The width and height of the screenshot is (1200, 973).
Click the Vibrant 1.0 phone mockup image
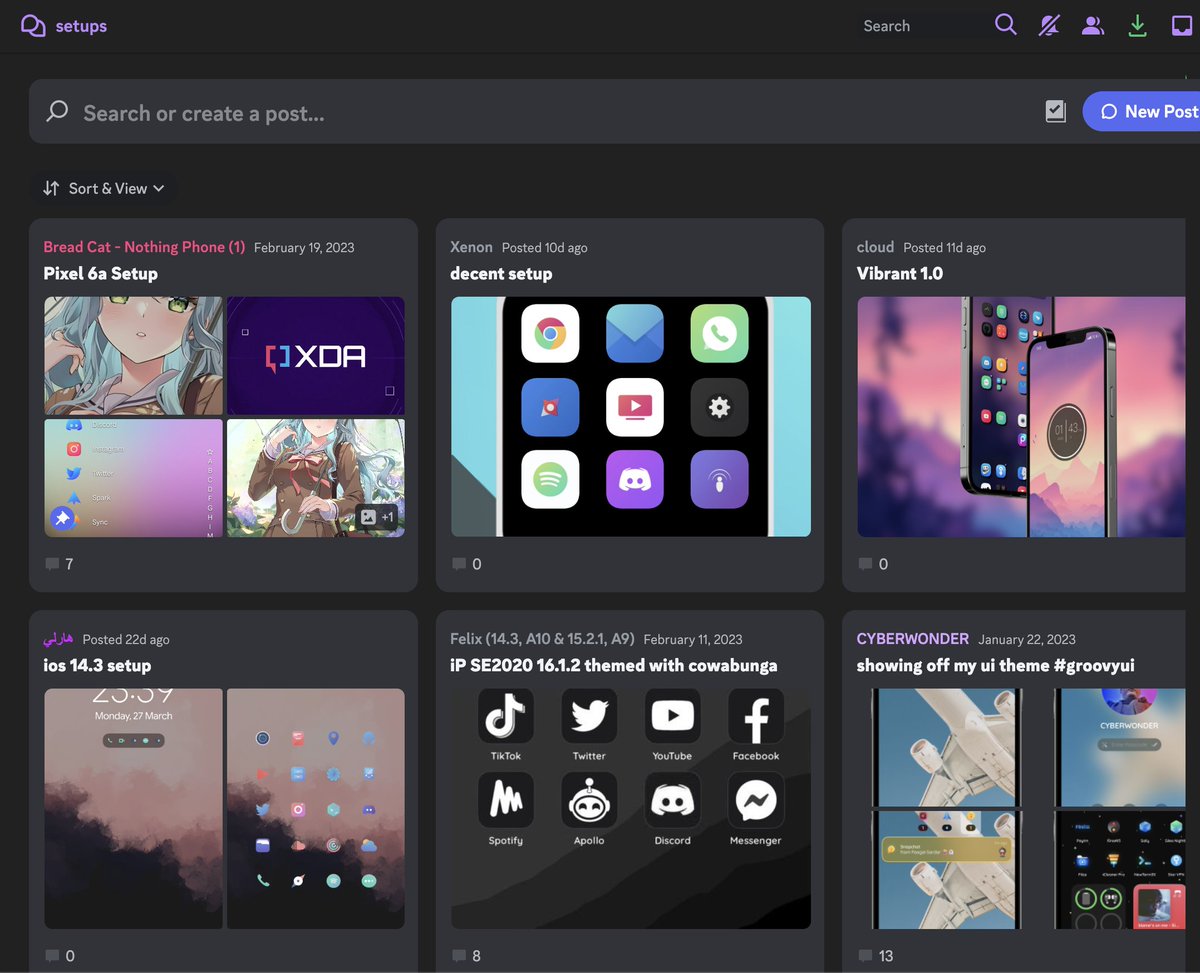[x=1021, y=417]
